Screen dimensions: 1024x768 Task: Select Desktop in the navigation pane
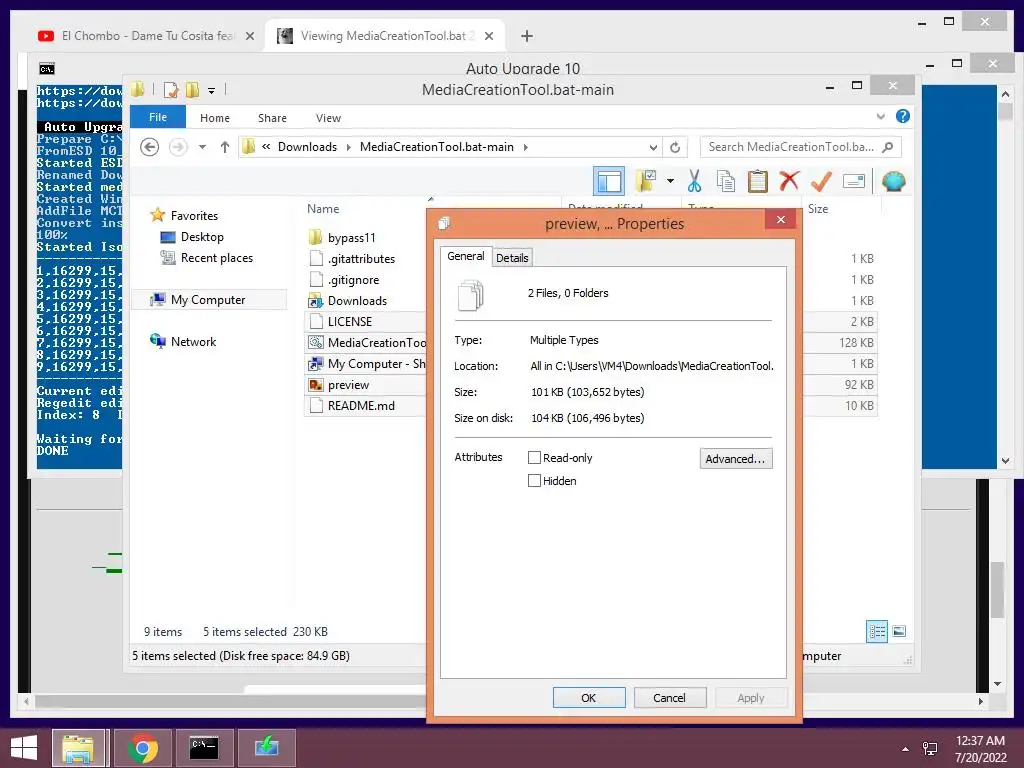tap(202, 236)
